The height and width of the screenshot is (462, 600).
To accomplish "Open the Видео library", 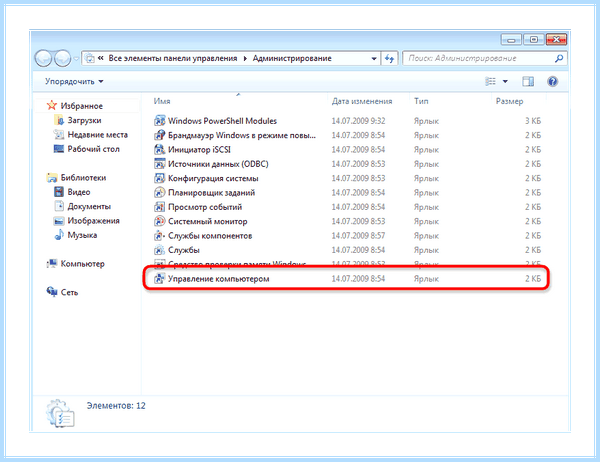I will pos(79,192).
